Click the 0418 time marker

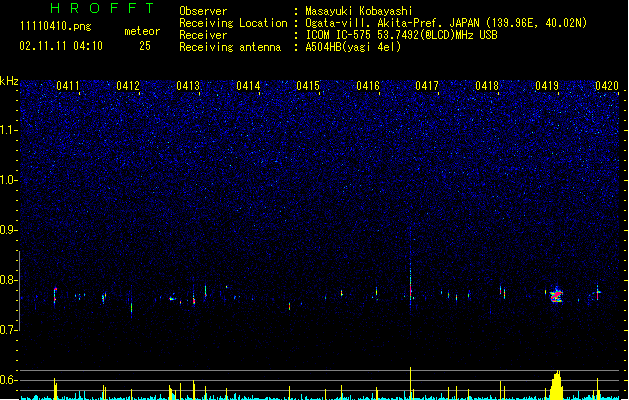pyautogui.click(x=487, y=86)
